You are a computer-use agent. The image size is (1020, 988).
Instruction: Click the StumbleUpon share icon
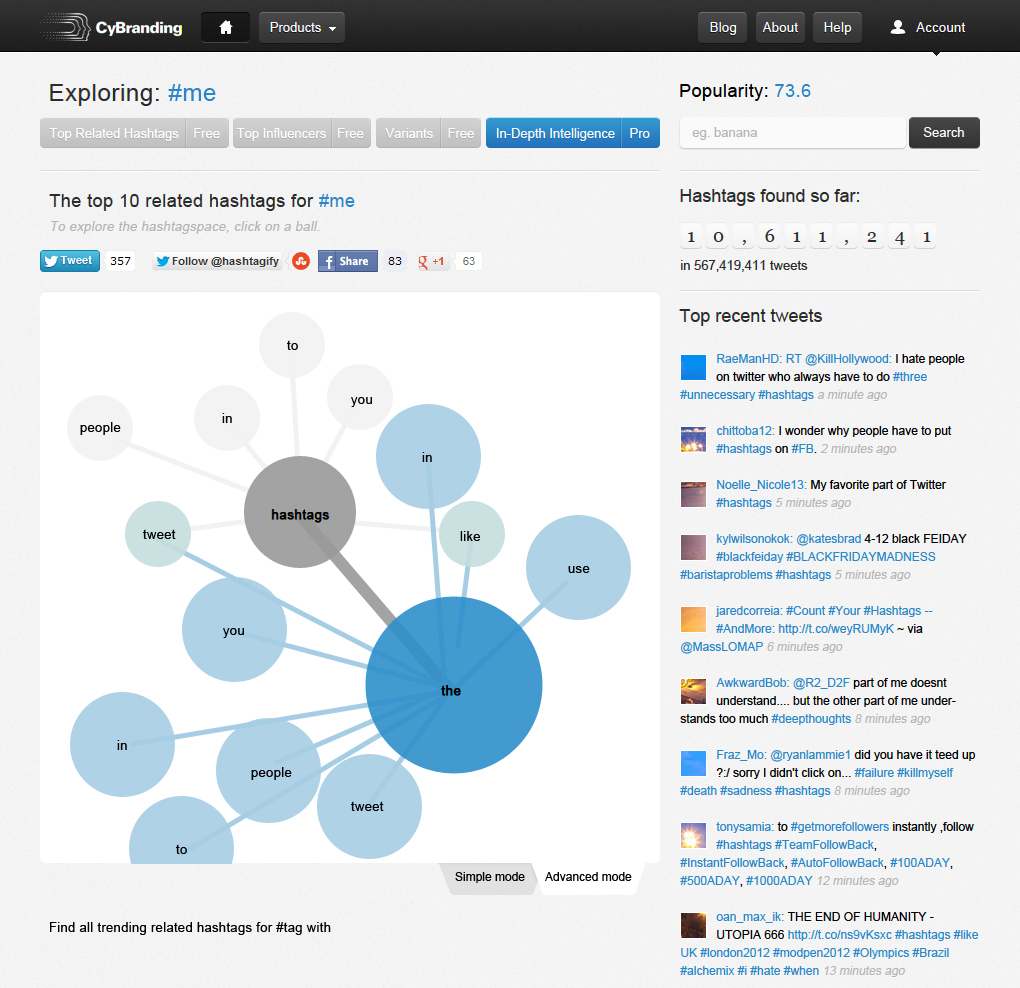click(300, 261)
